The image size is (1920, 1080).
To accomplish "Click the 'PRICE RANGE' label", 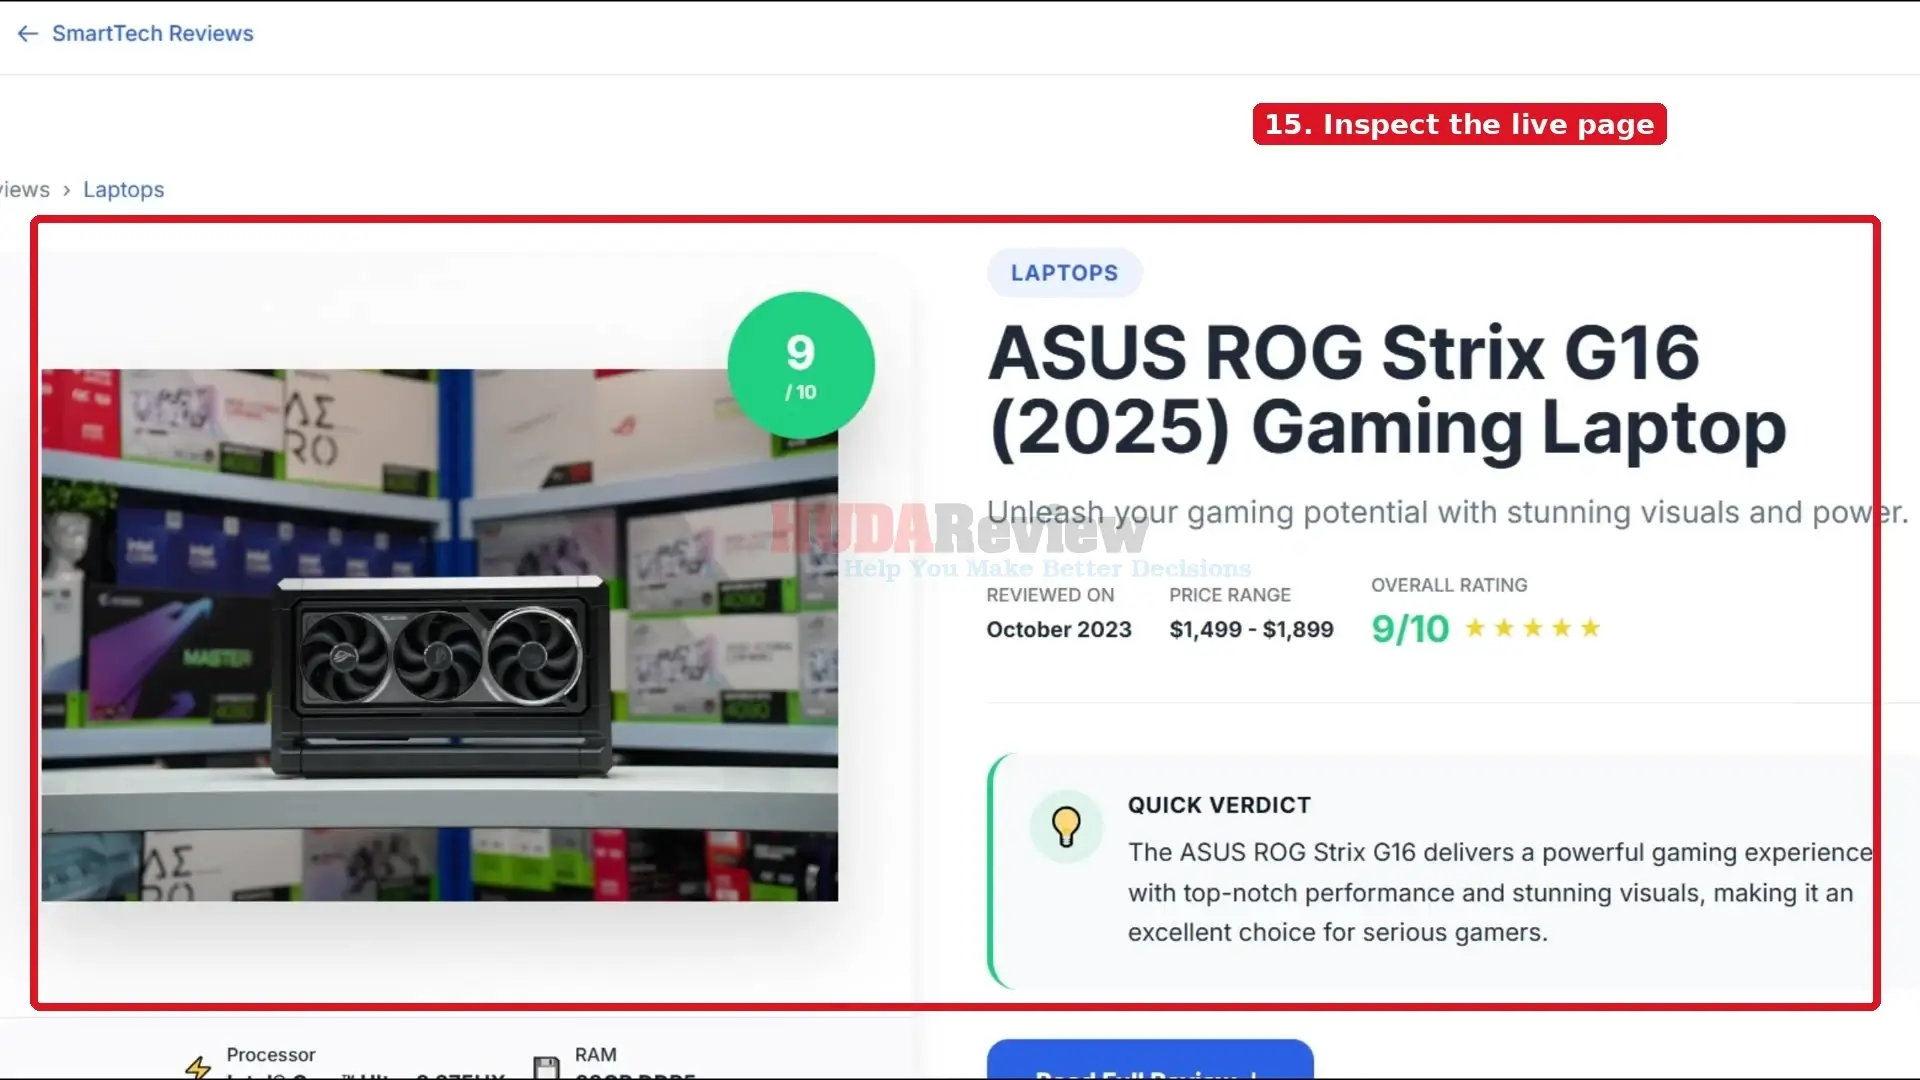I will (x=1230, y=595).
